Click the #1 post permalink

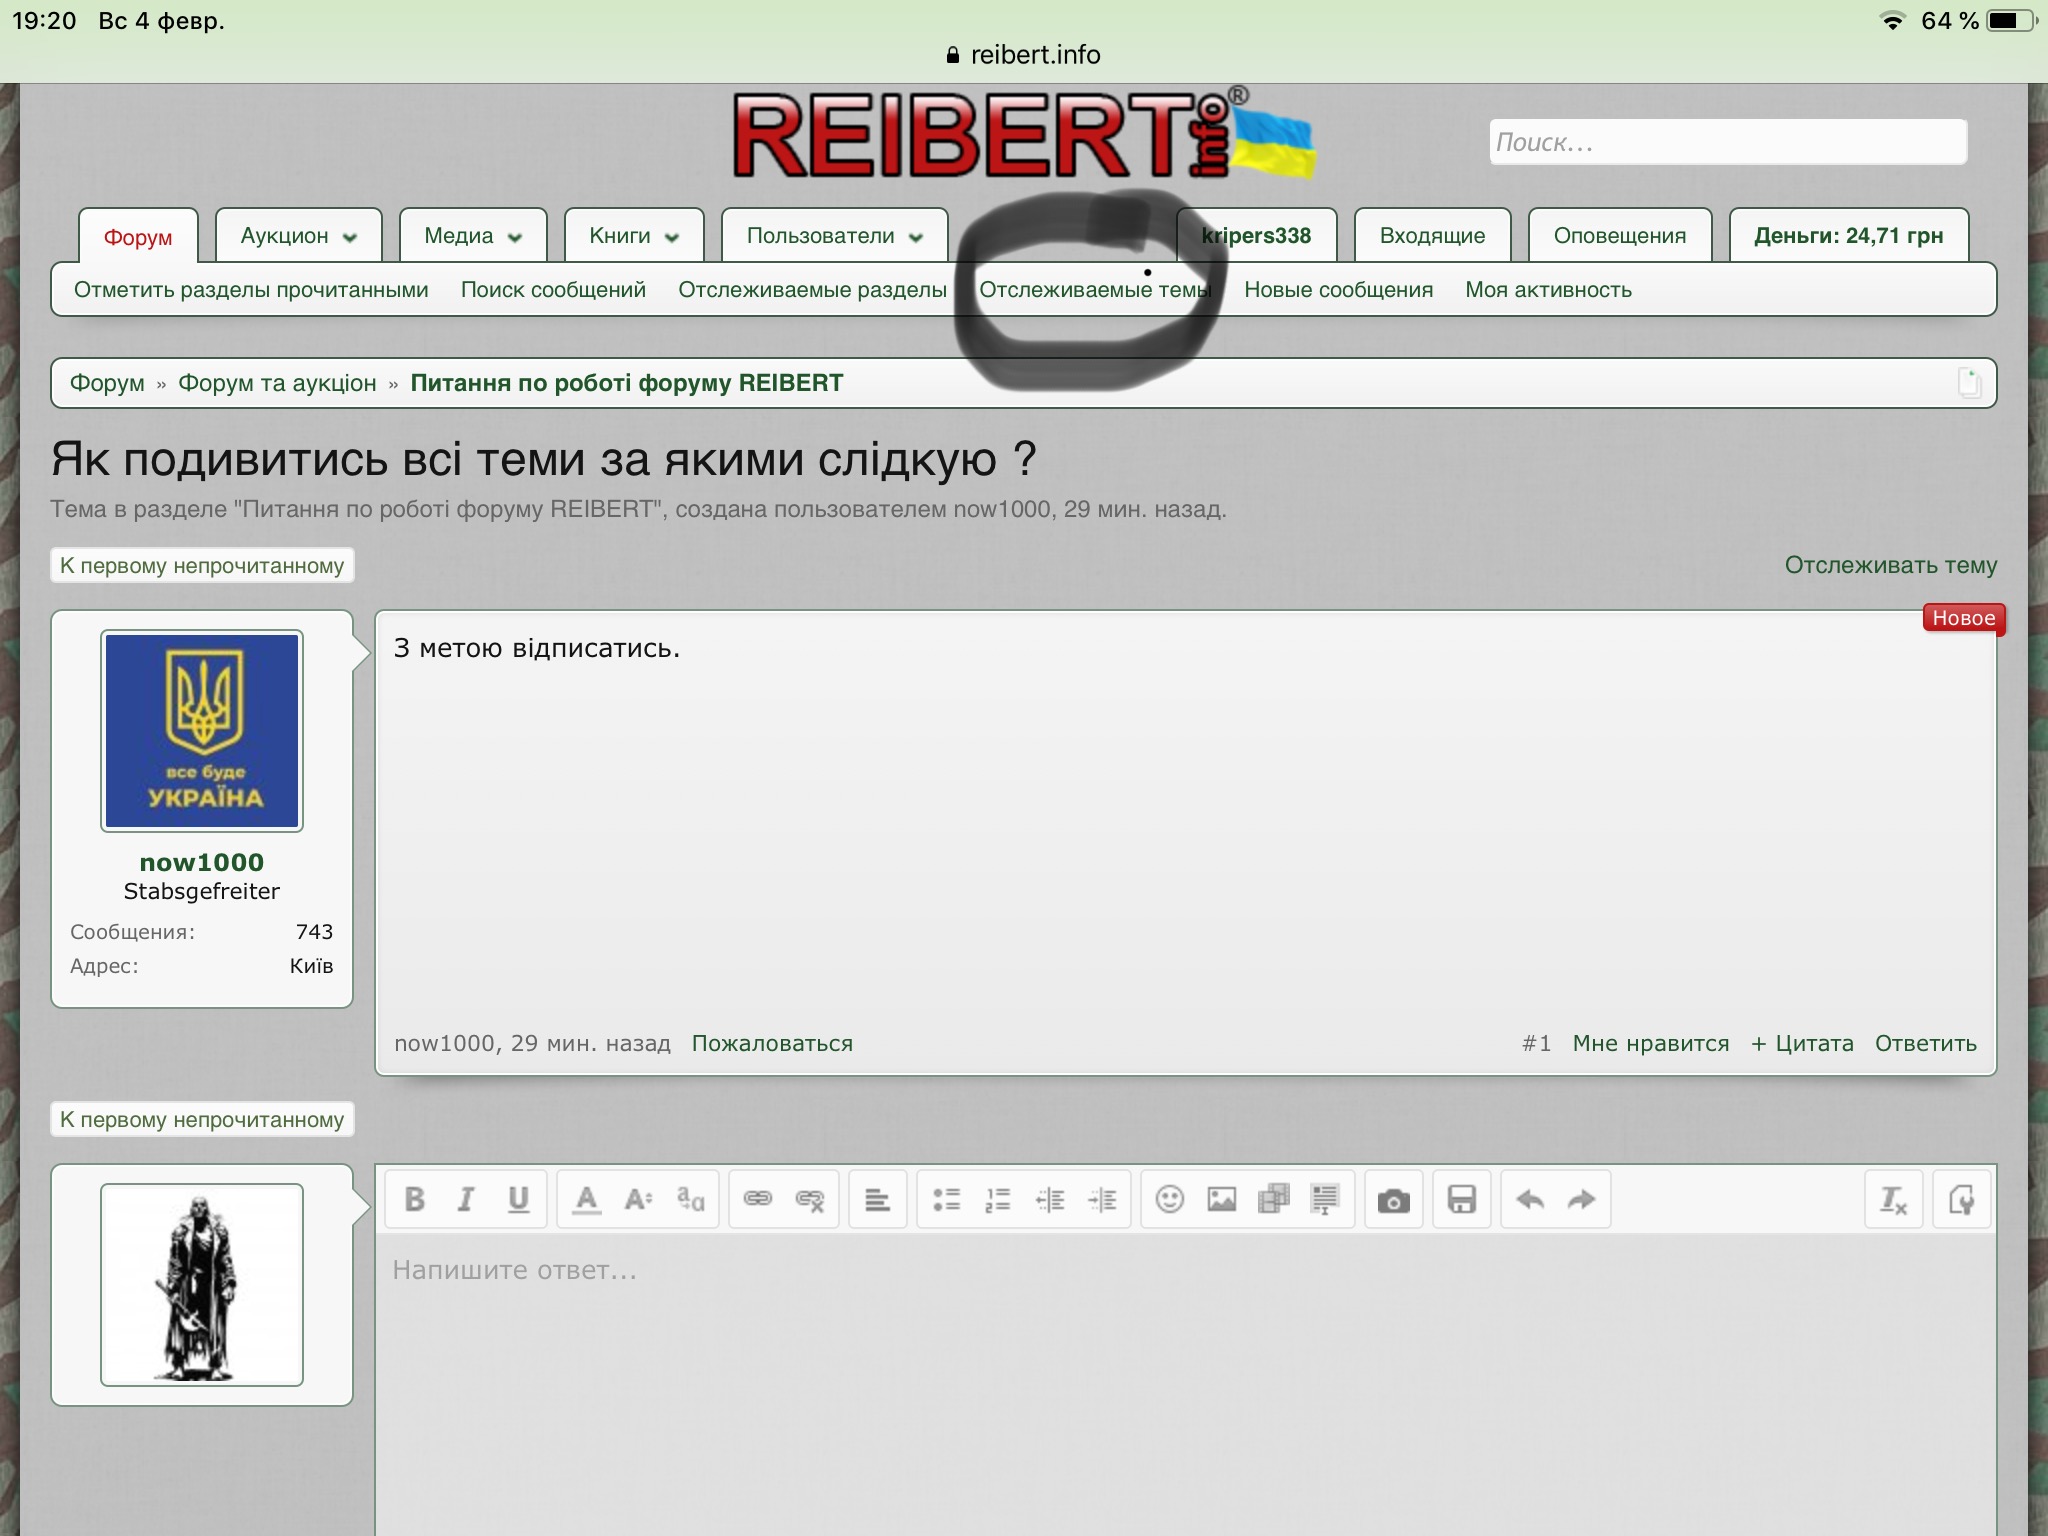(x=1537, y=1044)
